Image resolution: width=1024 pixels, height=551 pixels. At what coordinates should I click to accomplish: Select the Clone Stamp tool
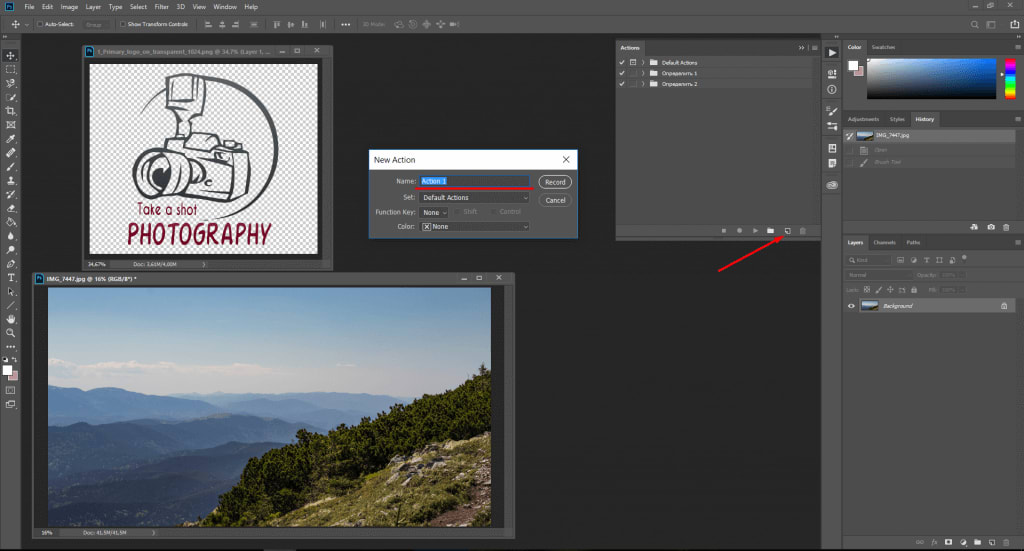[x=10, y=181]
